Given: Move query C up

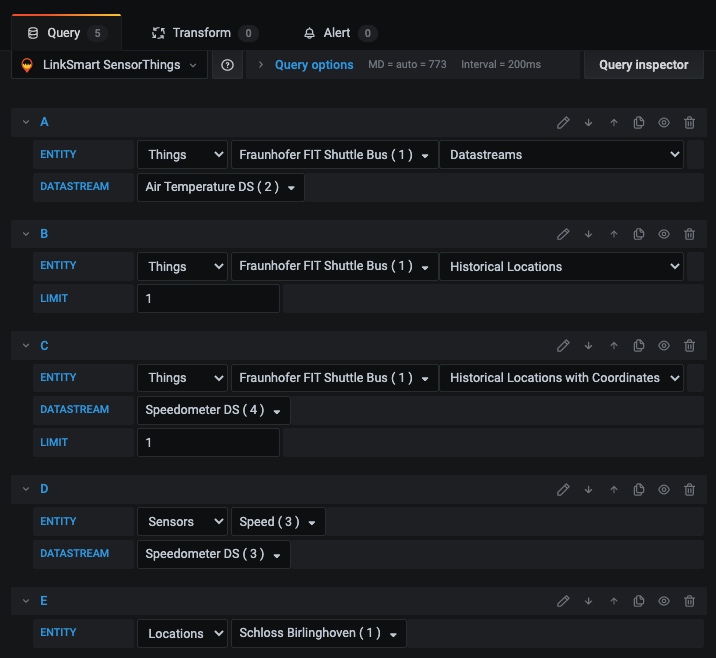Looking at the screenshot, I should tap(614, 346).
